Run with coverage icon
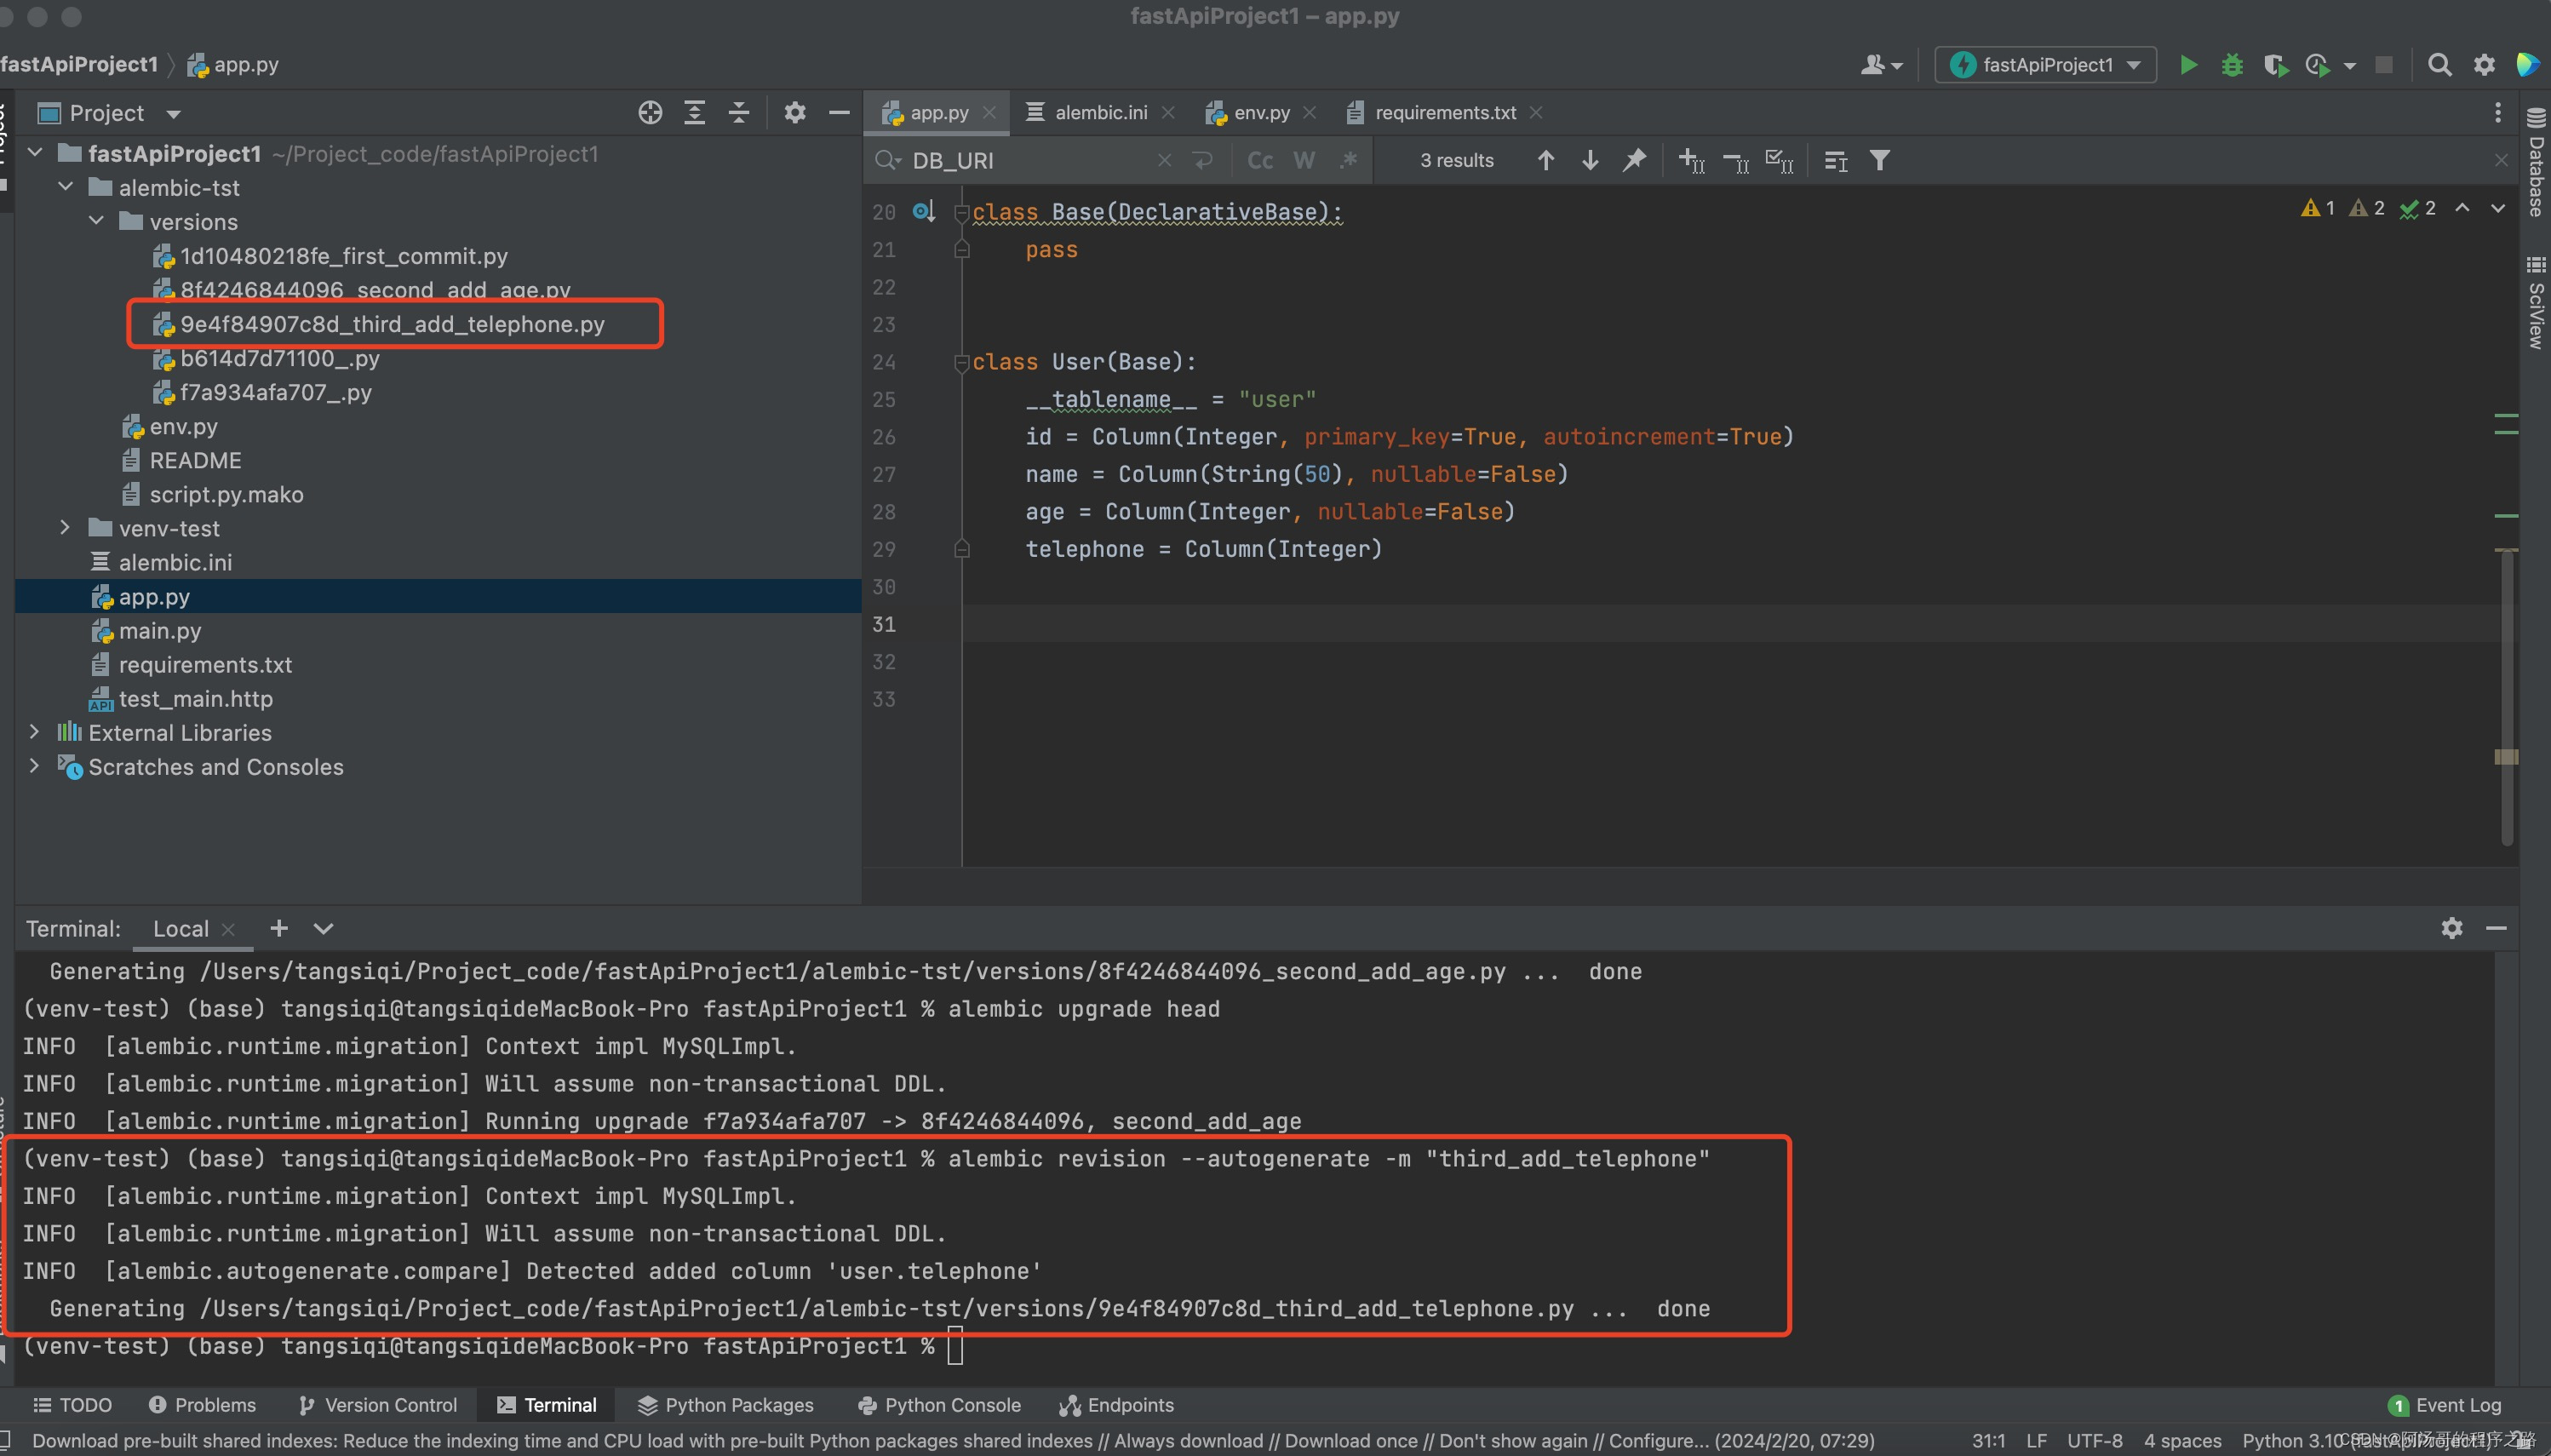Image resolution: width=2551 pixels, height=1456 pixels. (2276, 65)
